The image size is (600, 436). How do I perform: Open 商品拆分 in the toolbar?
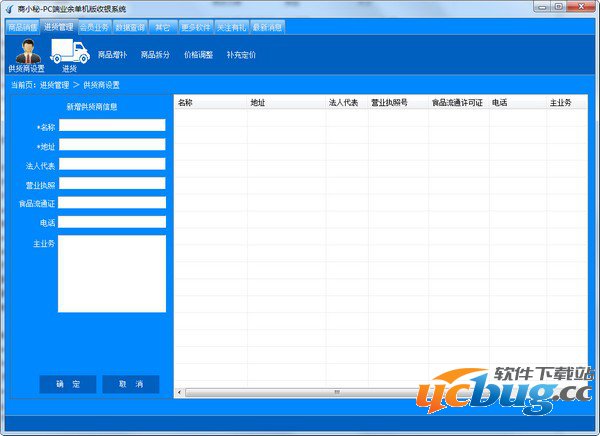click(x=155, y=54)
